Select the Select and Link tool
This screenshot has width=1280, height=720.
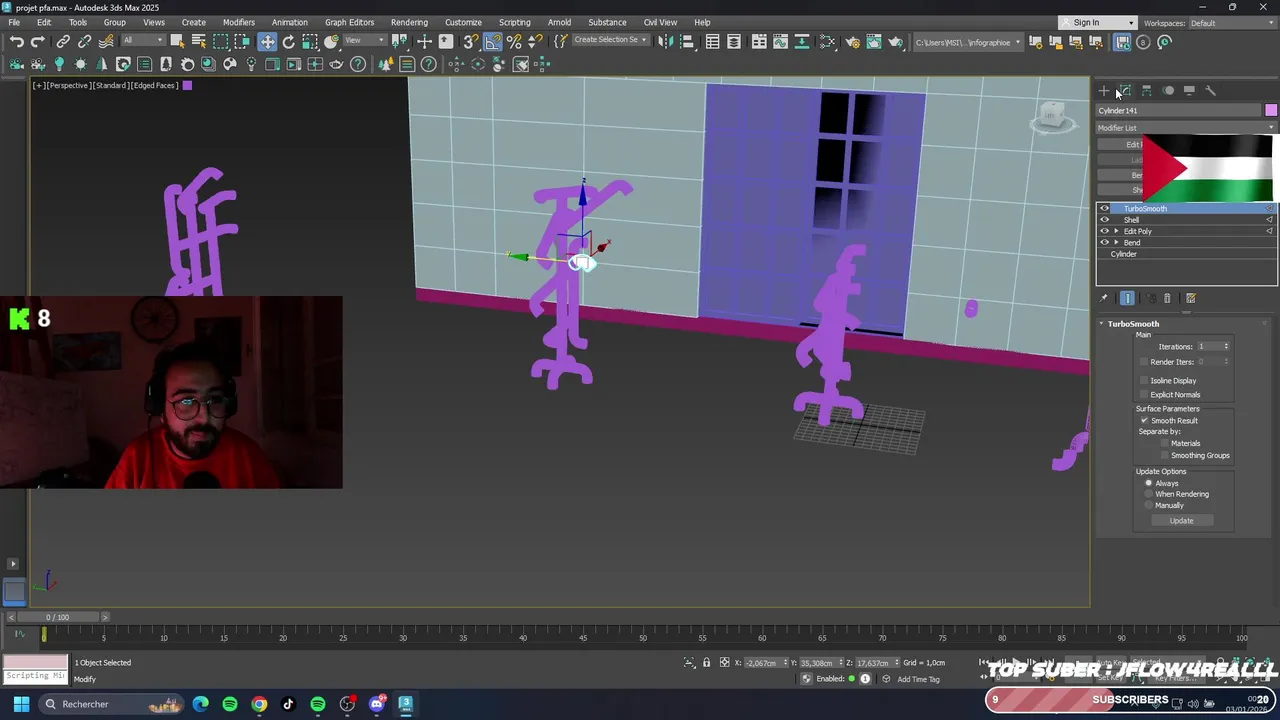point(63,42)
